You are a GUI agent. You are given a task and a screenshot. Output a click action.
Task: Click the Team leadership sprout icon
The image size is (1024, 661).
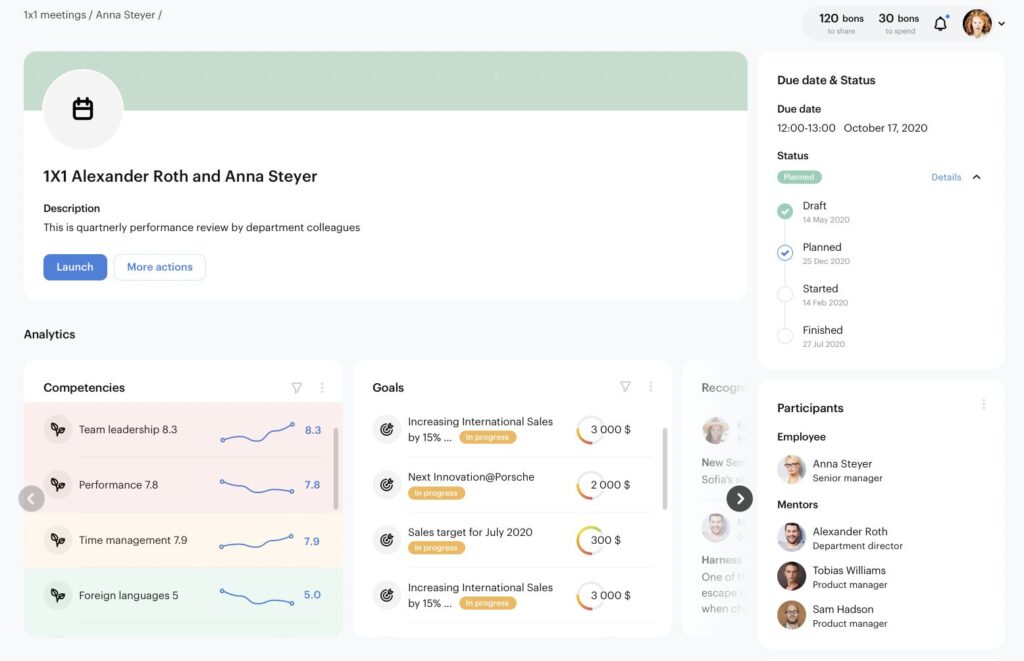click(58, 429)
